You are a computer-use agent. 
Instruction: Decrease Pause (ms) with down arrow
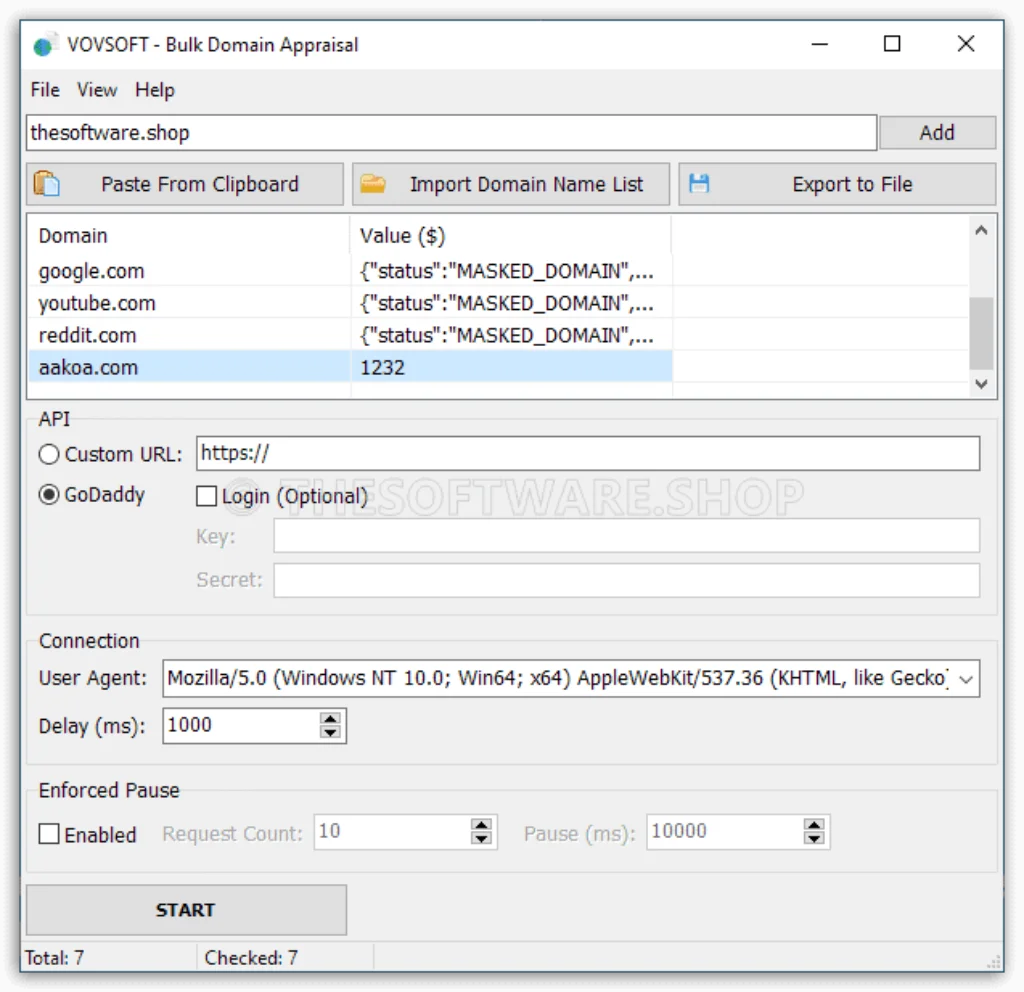[x=814, y=839]
